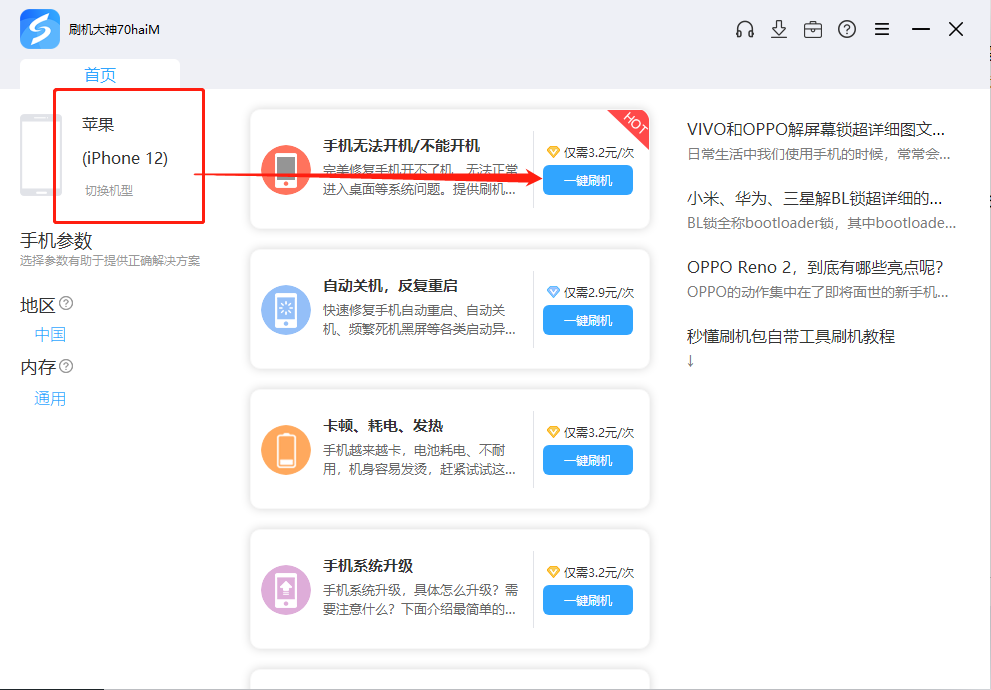The height and width of the screenshot is (690, 991).
Task: Open article 秒懂刷机包自带工具刷机教程
Action: pyautogui.click(x=791, y=336)
